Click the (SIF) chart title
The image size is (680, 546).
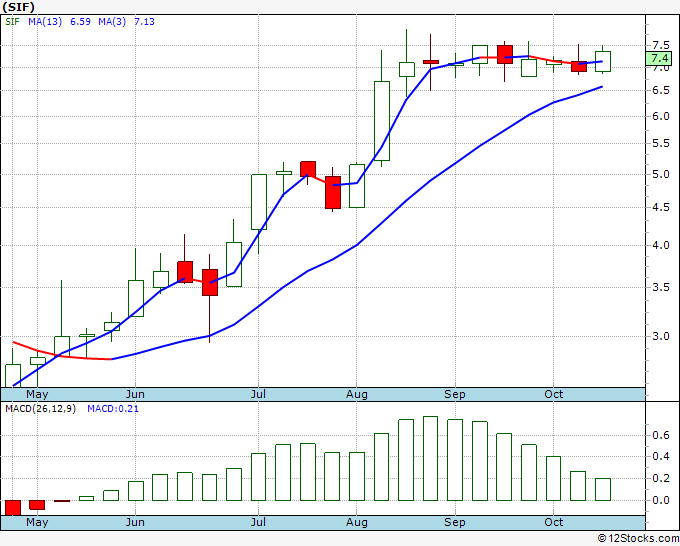point(19,7)
